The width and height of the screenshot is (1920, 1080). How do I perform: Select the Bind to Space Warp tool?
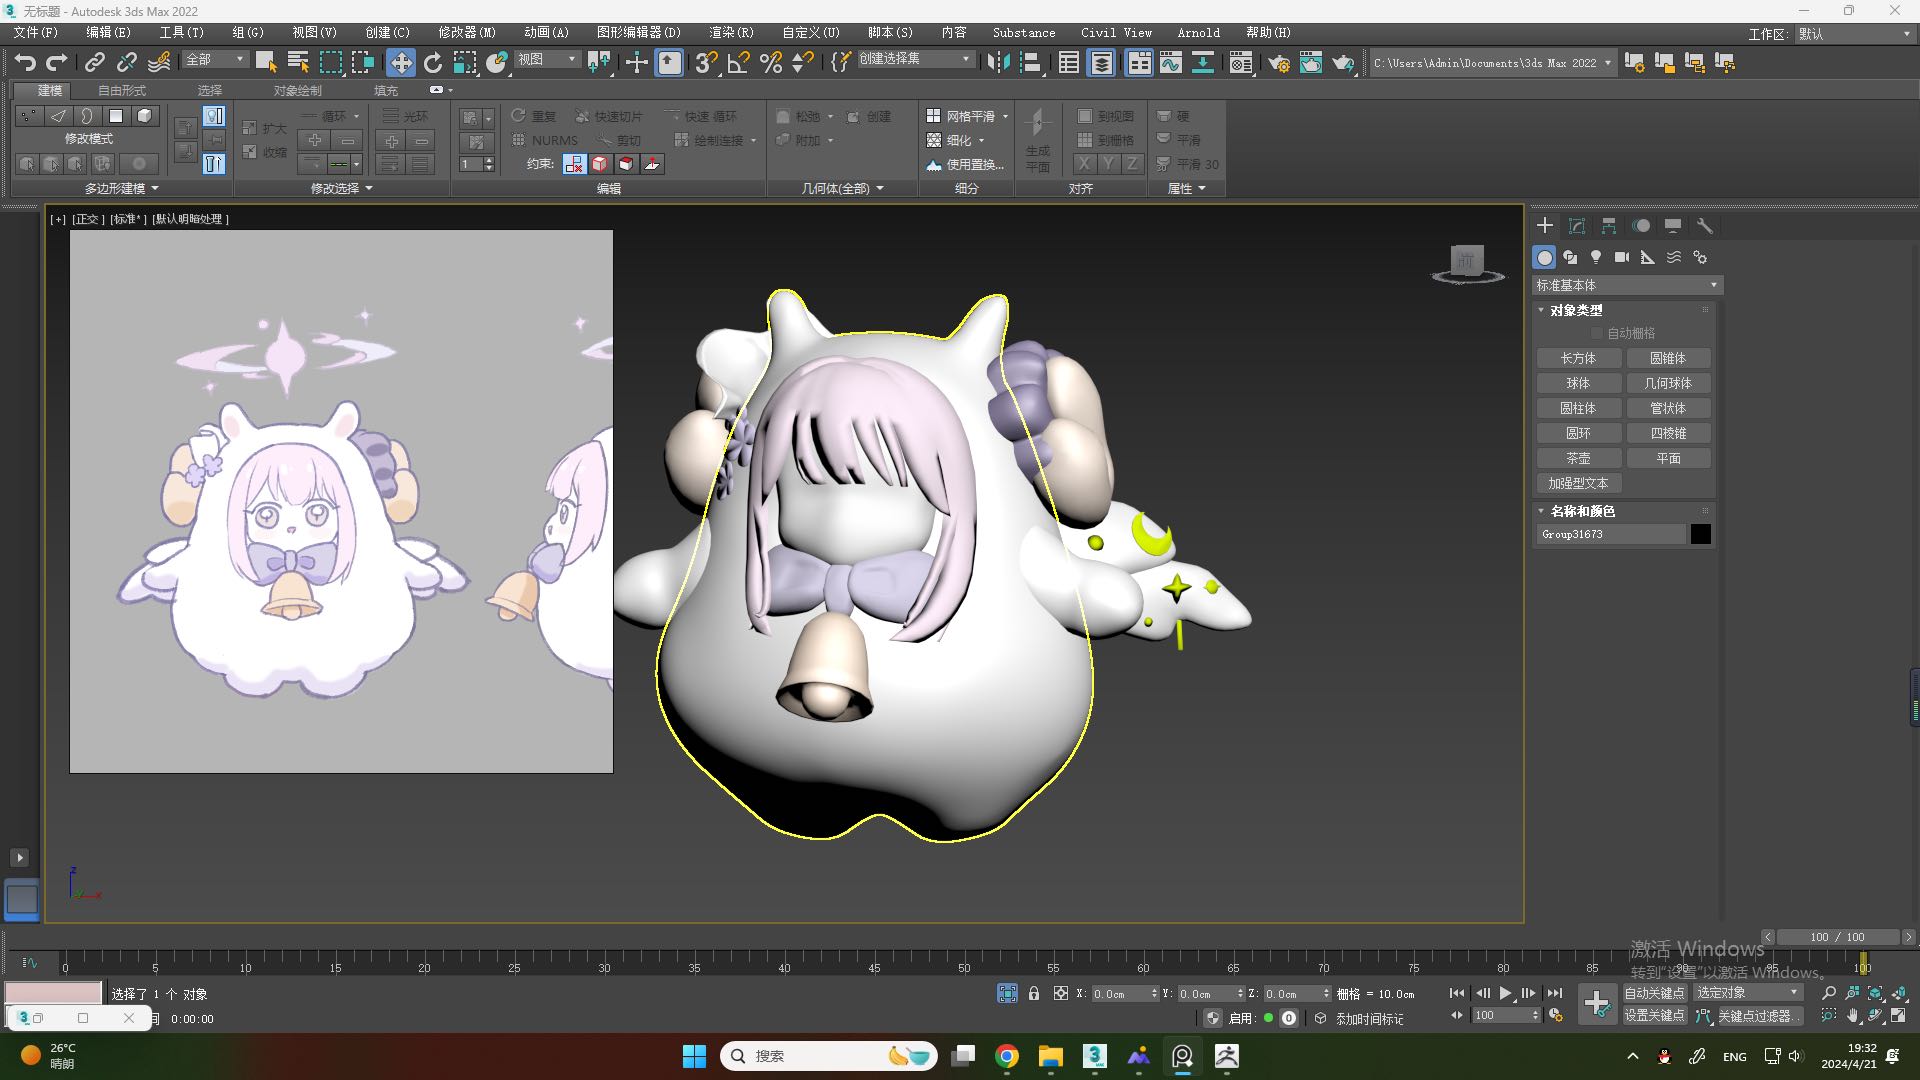tap(159, 63)
